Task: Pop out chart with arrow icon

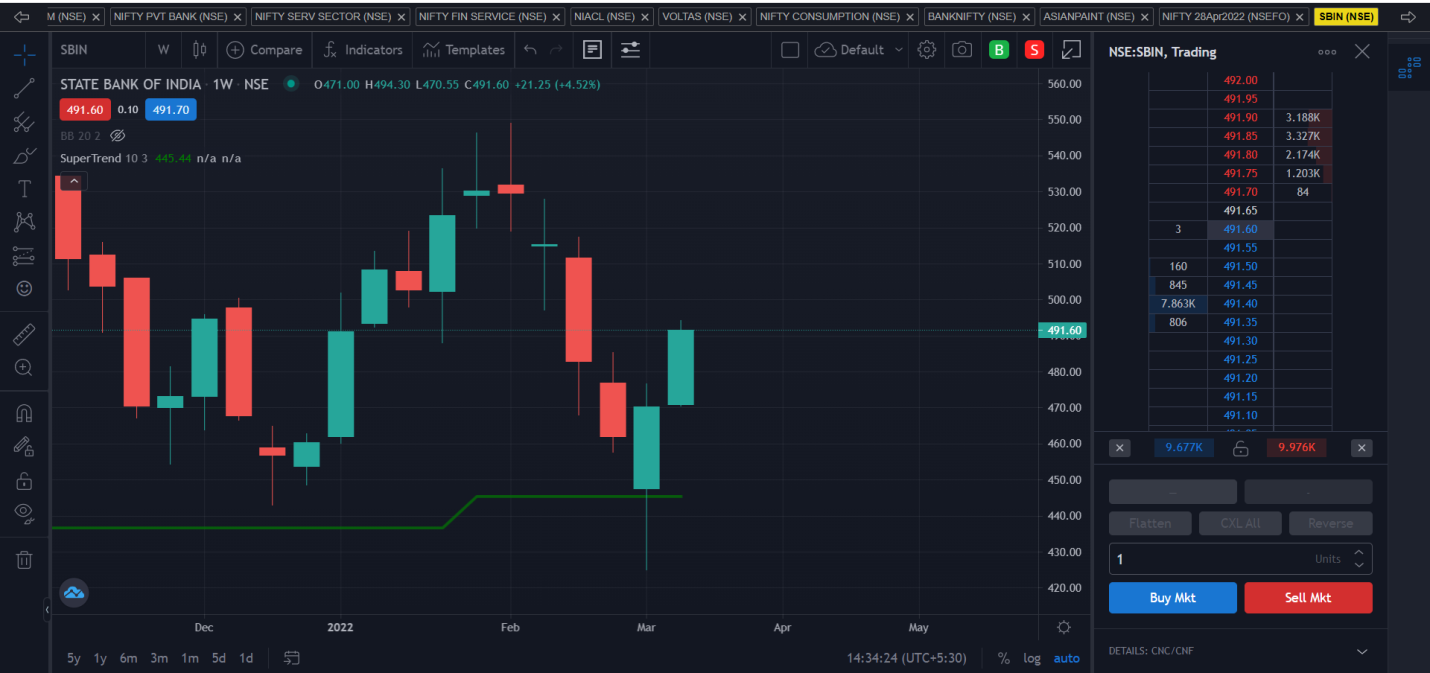Action: 1071,50
